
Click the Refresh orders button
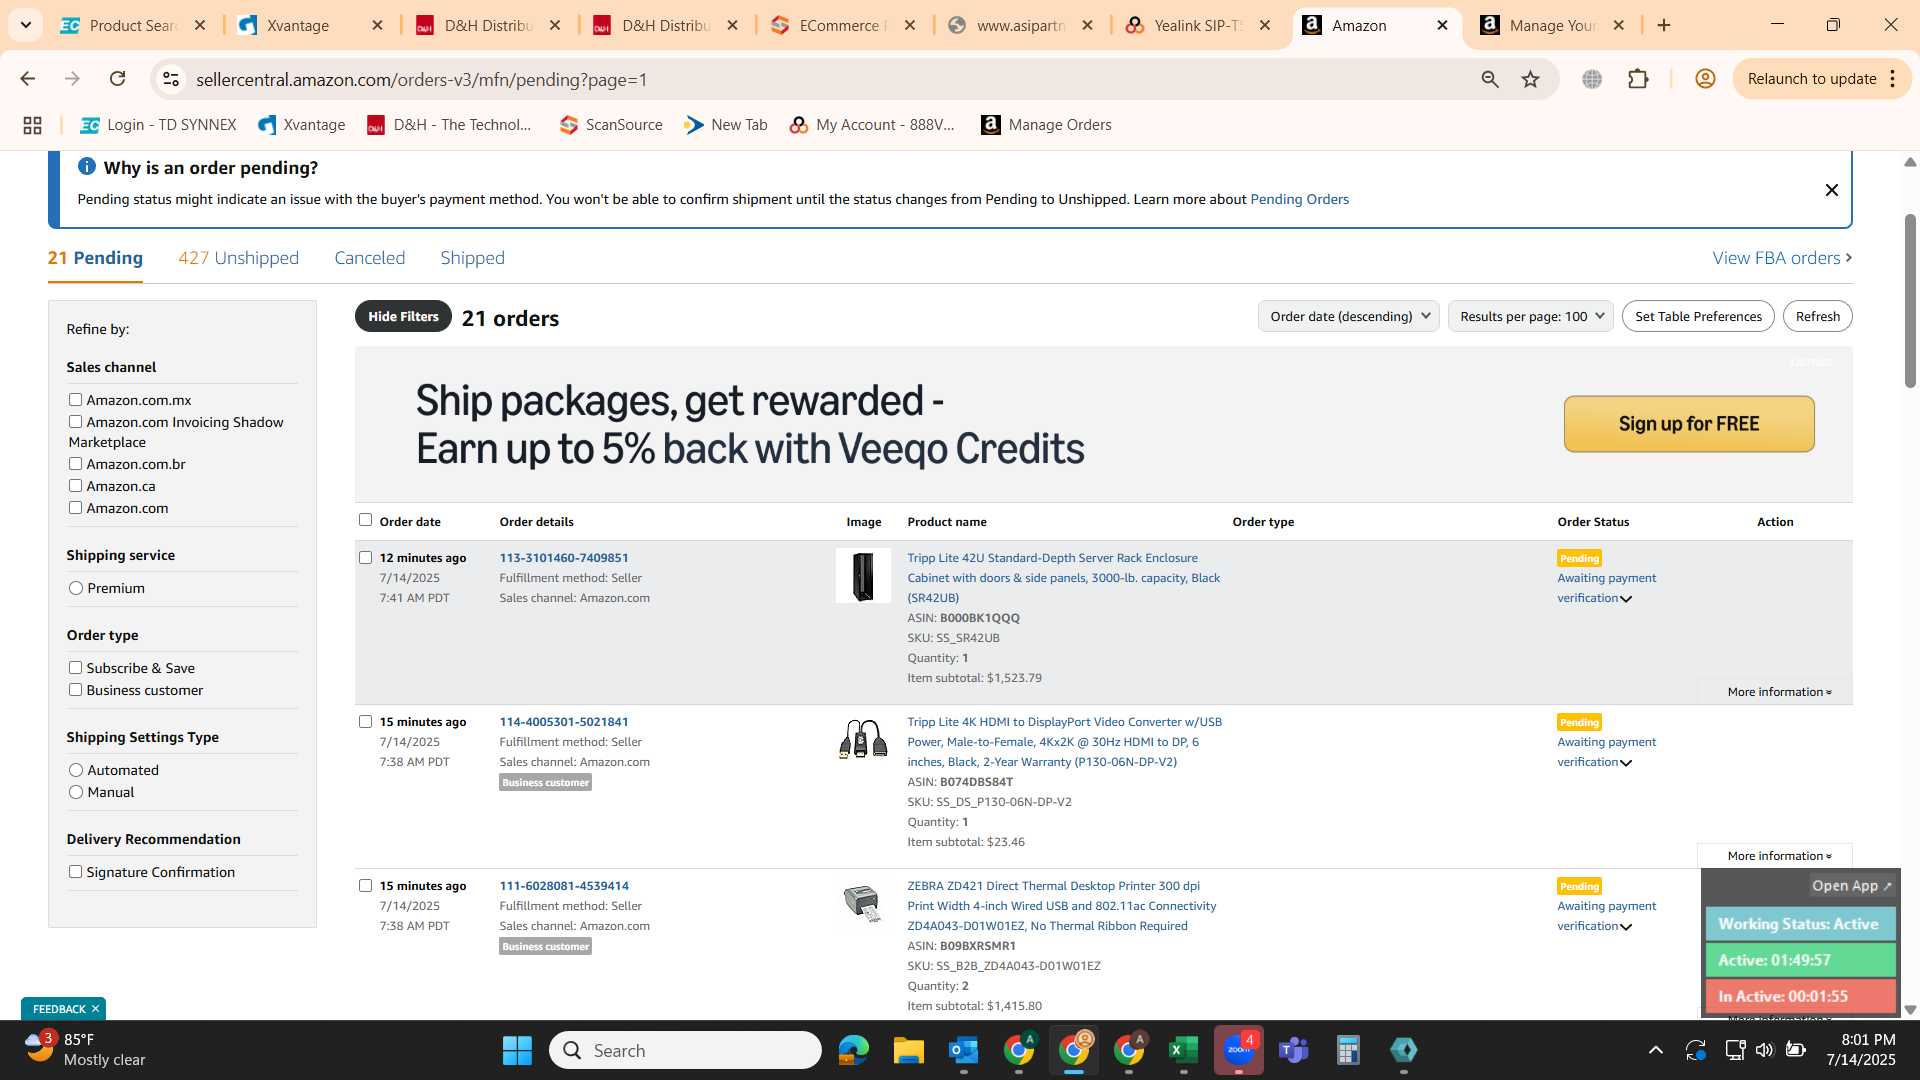(x=1817, y=316)
